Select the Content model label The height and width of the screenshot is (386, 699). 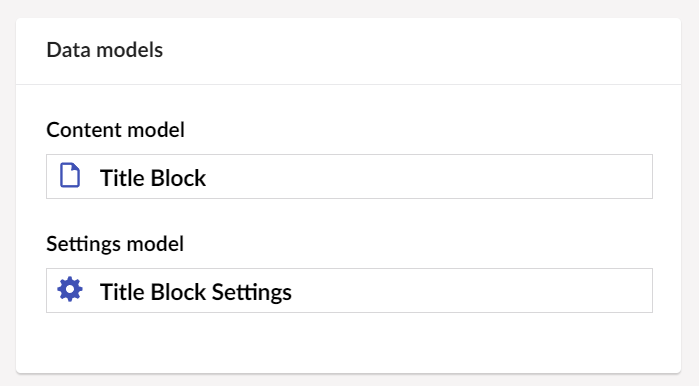[115, 130]
